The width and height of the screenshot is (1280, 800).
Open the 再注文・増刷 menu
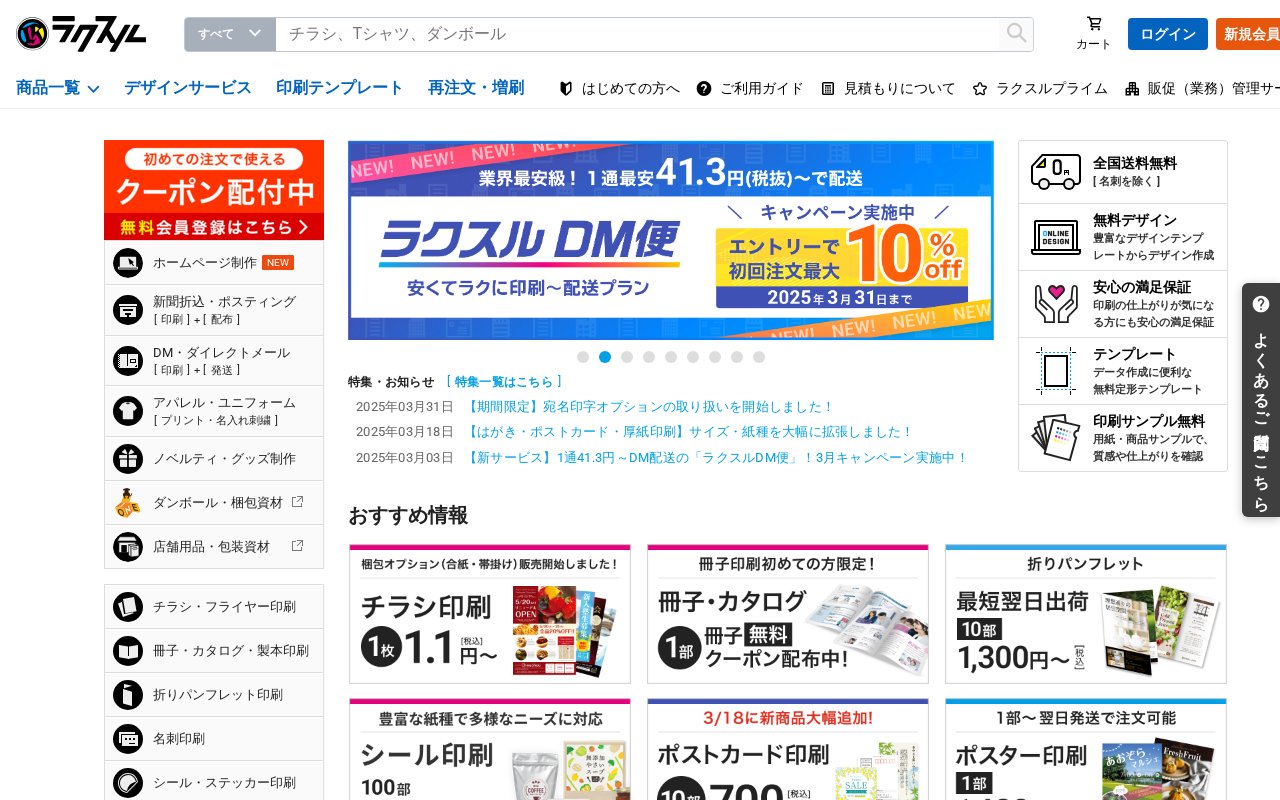[476, 88]
